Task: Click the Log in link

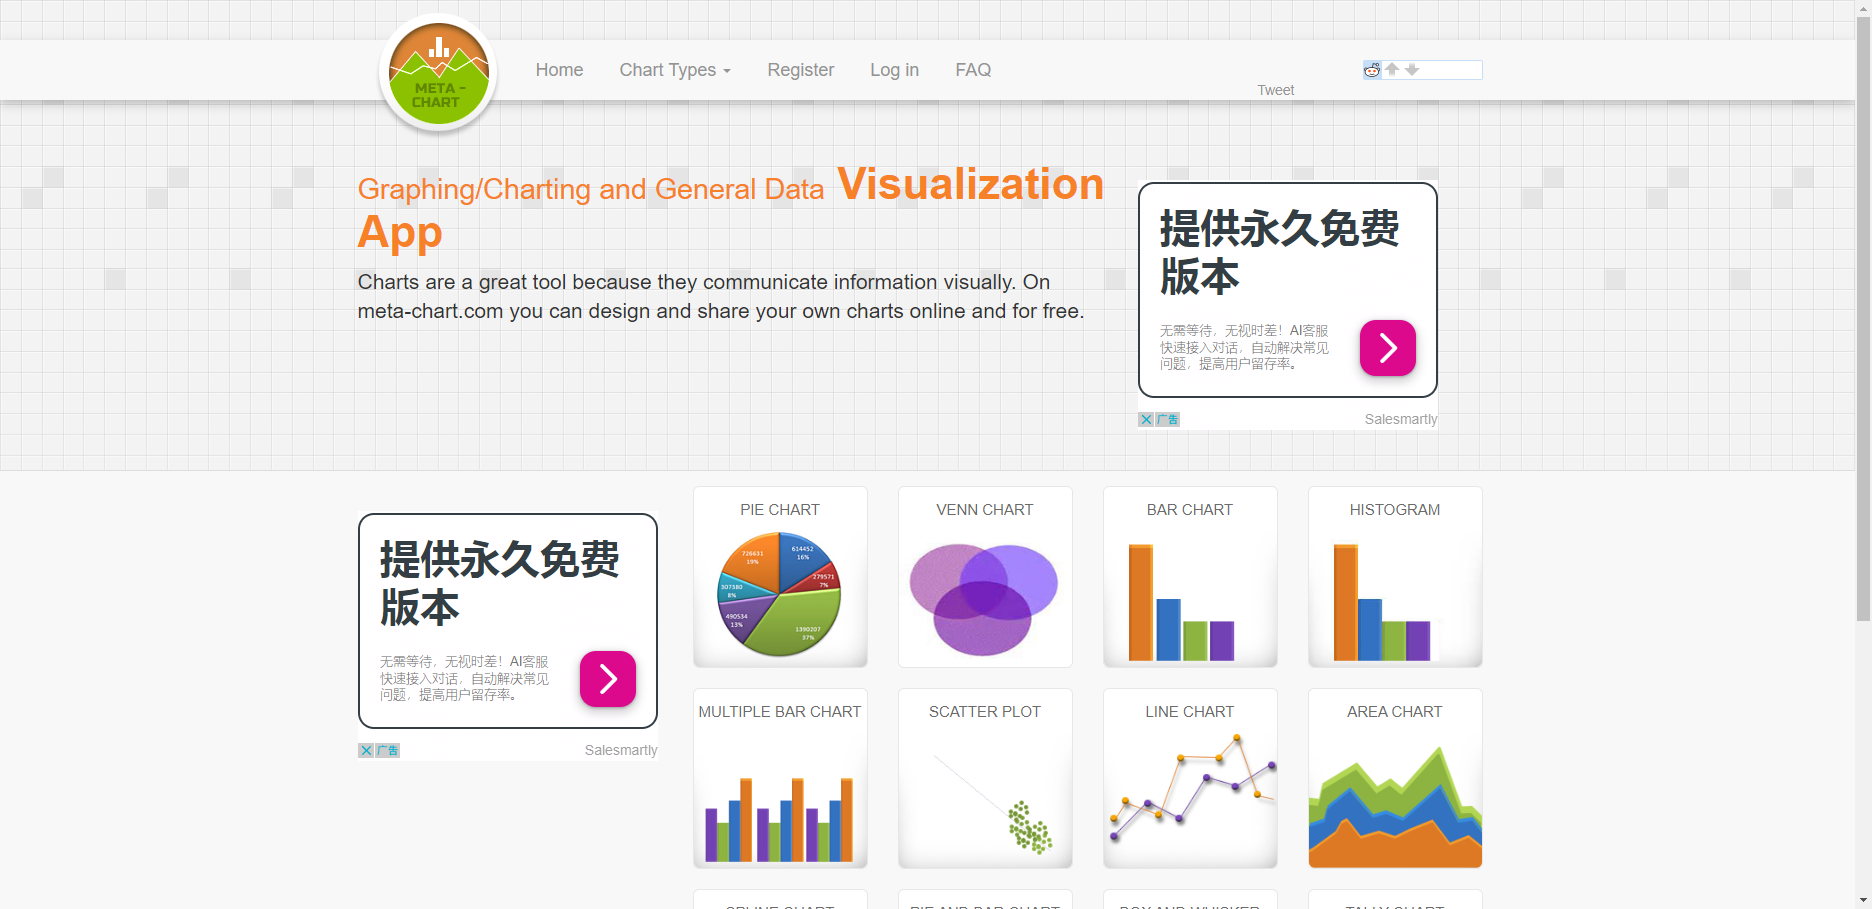Action: [894, 70]
